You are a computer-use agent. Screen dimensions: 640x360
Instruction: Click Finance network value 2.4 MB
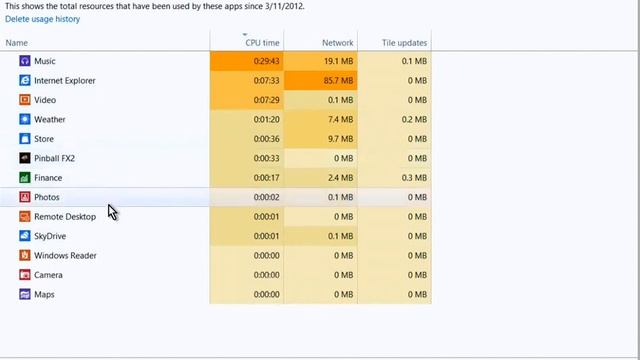(x=340, y=178)
